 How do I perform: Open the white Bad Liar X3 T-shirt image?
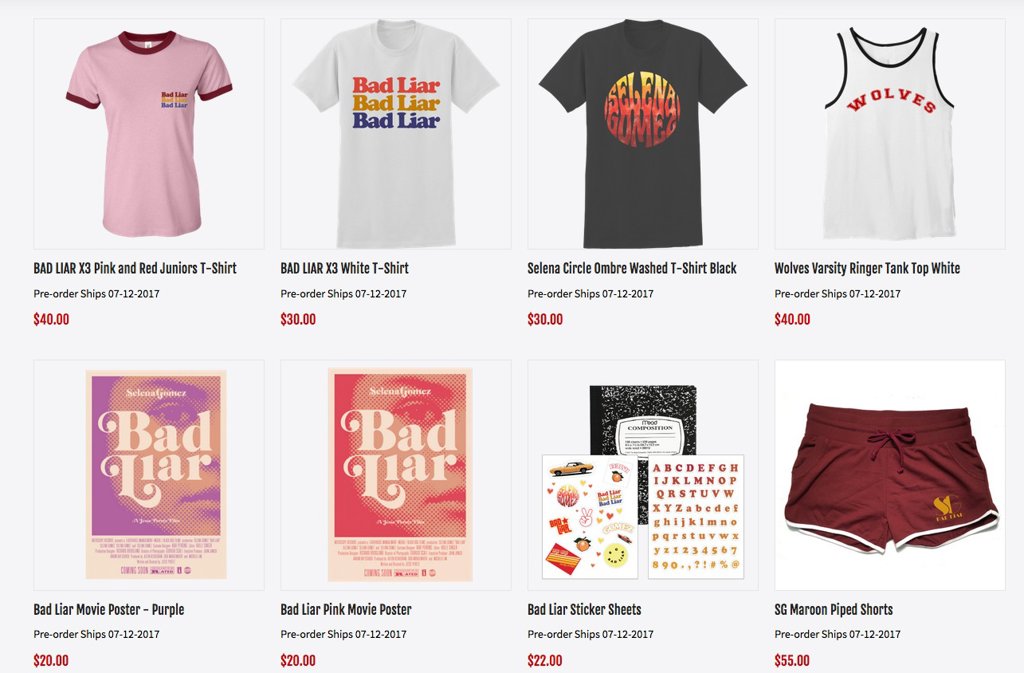(396, 134)
